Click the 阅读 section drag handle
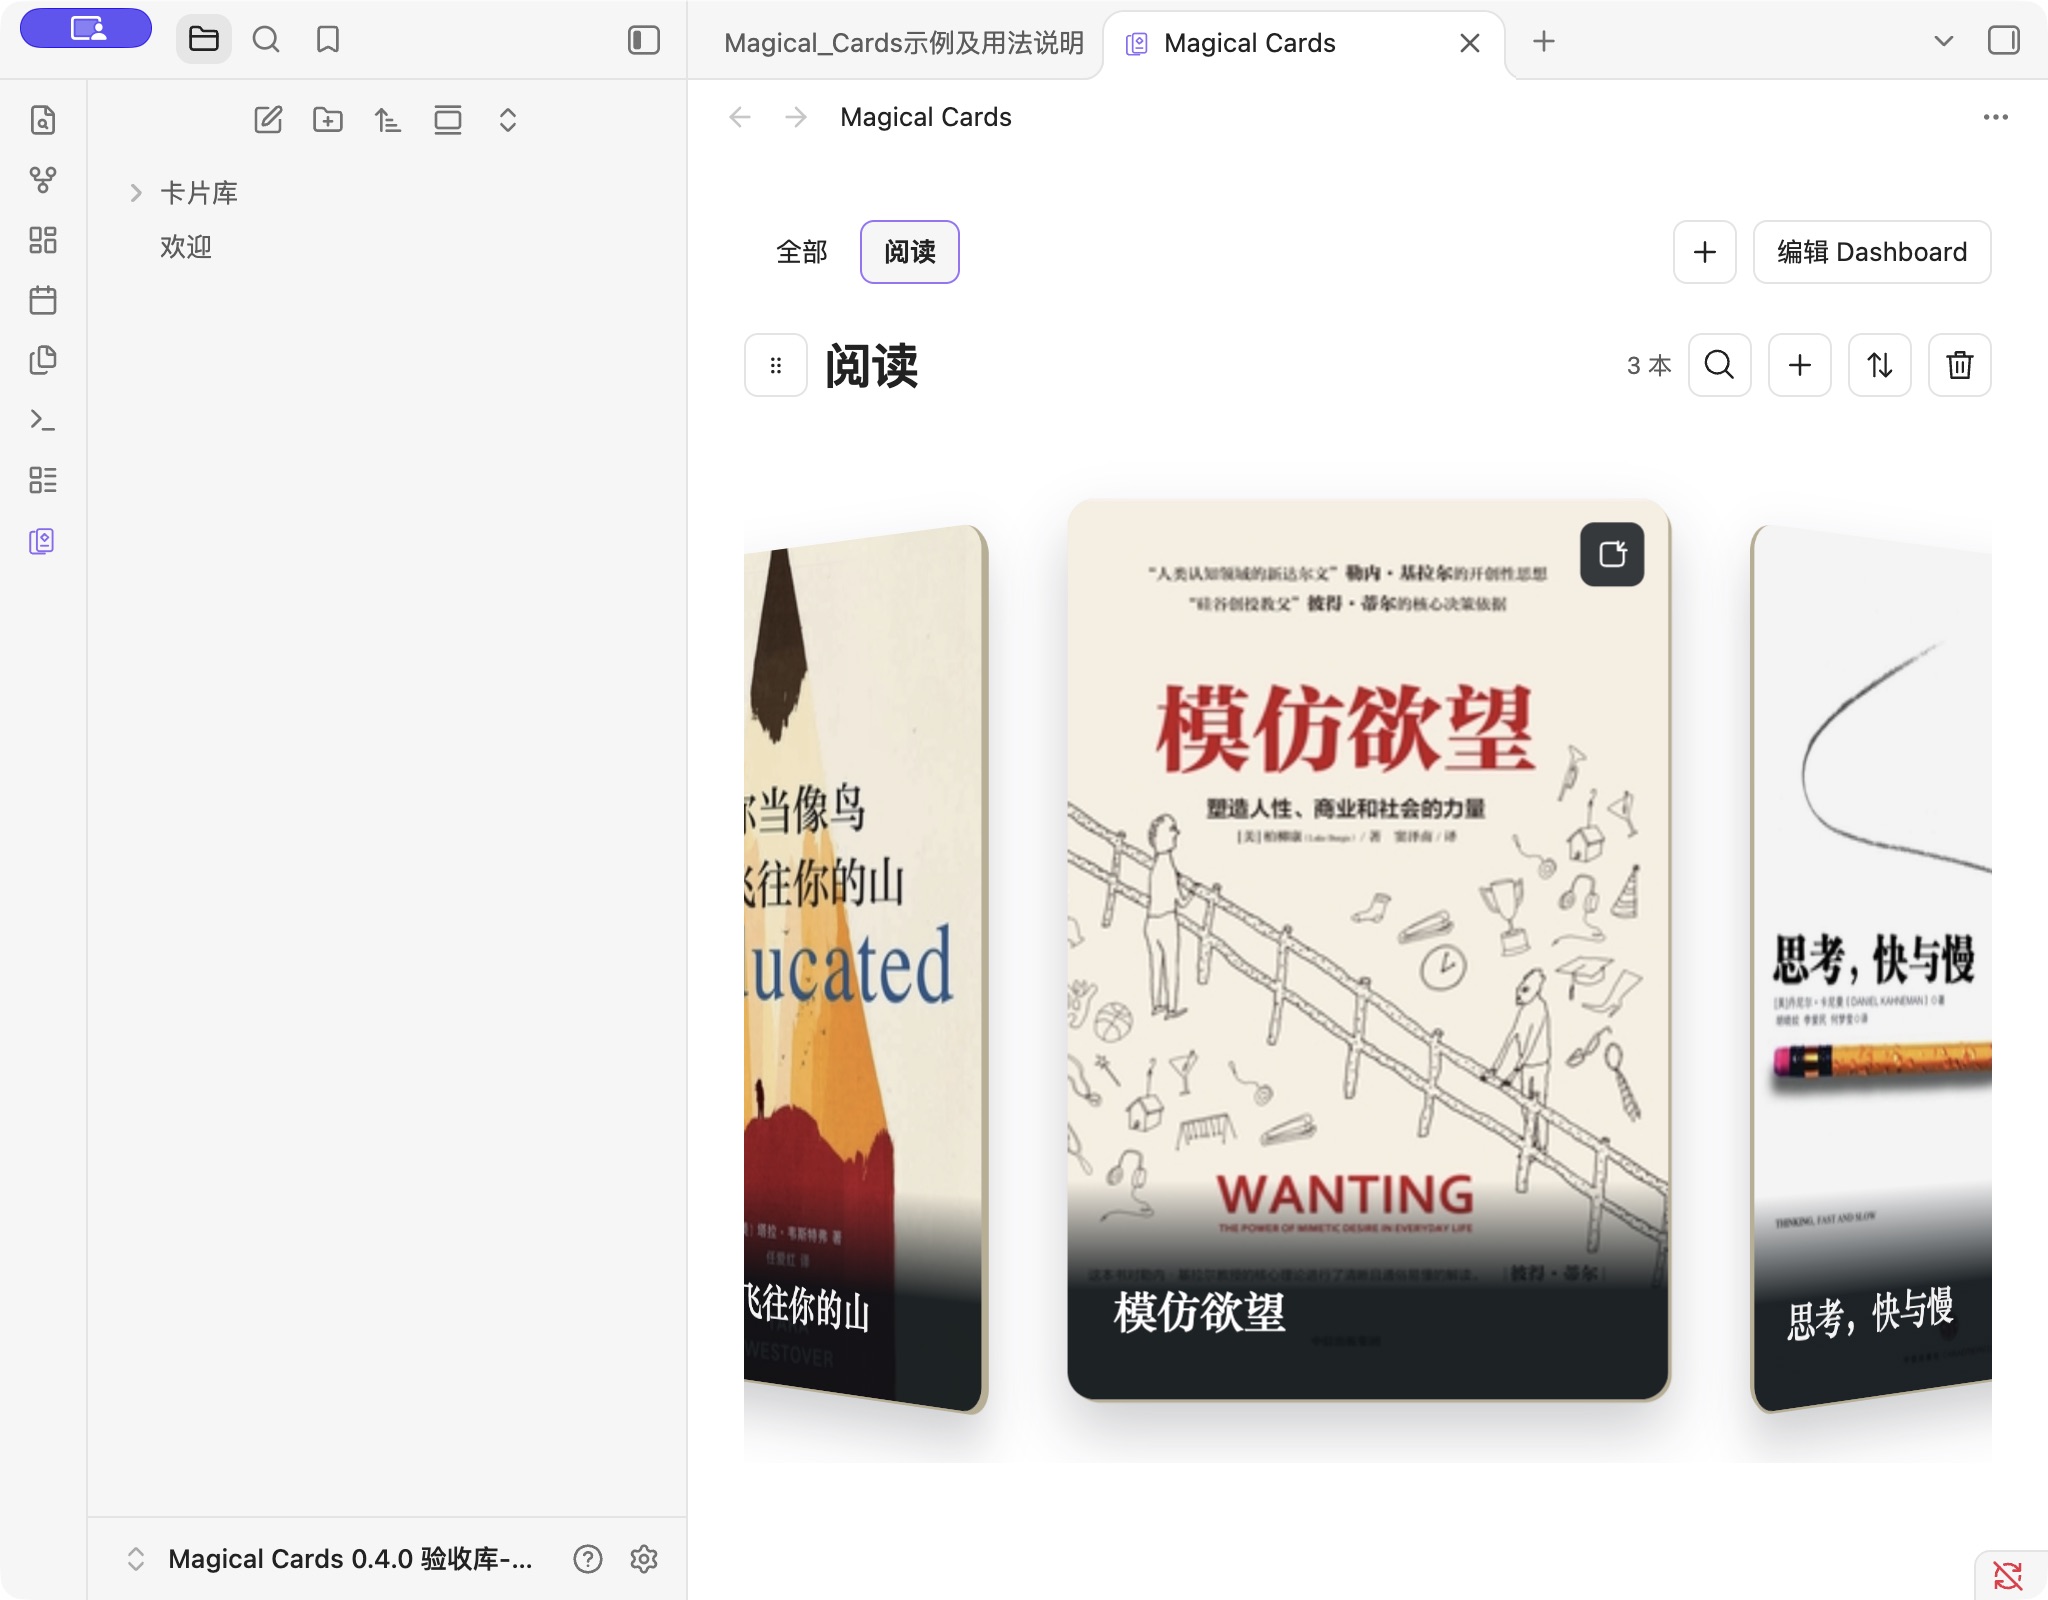The width and height of the screenshot is (2048, 1600). [776, 365]
